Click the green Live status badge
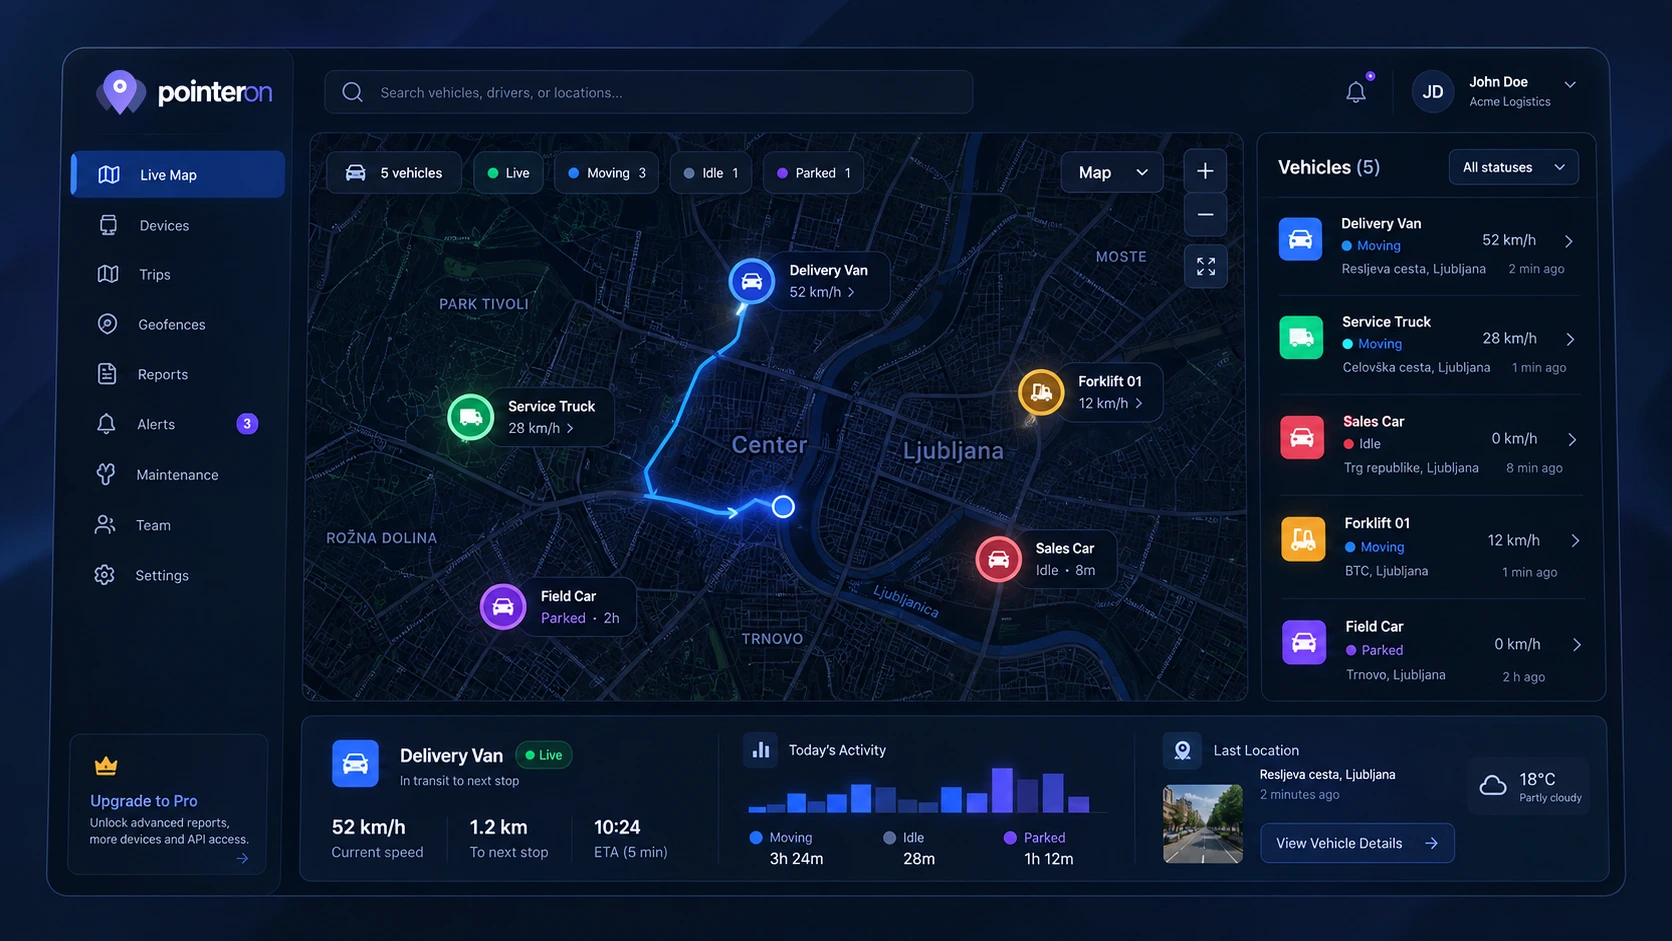 tap(544, 755)
